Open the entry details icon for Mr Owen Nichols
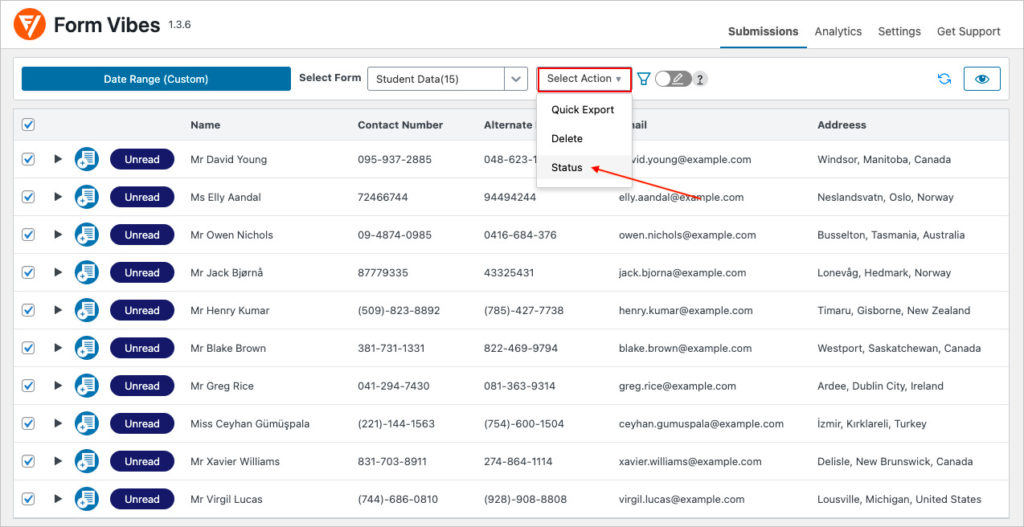Image resolution: width=1024 pixels, height=527 pixels. point(87,235)
